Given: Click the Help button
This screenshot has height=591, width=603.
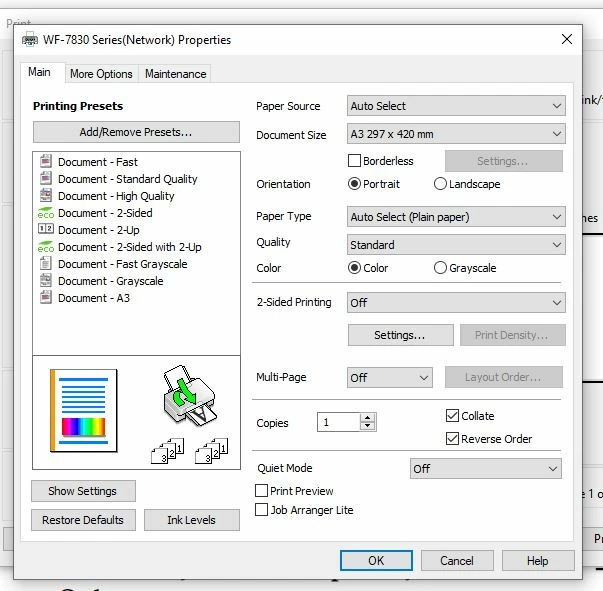Looking at the screenshot, I should (x=538, y=561).
